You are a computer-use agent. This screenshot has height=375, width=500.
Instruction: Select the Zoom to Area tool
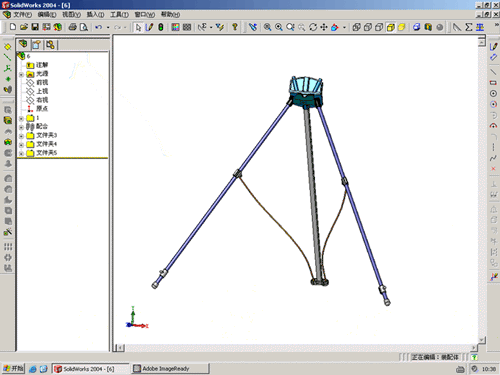coord(279,27)
